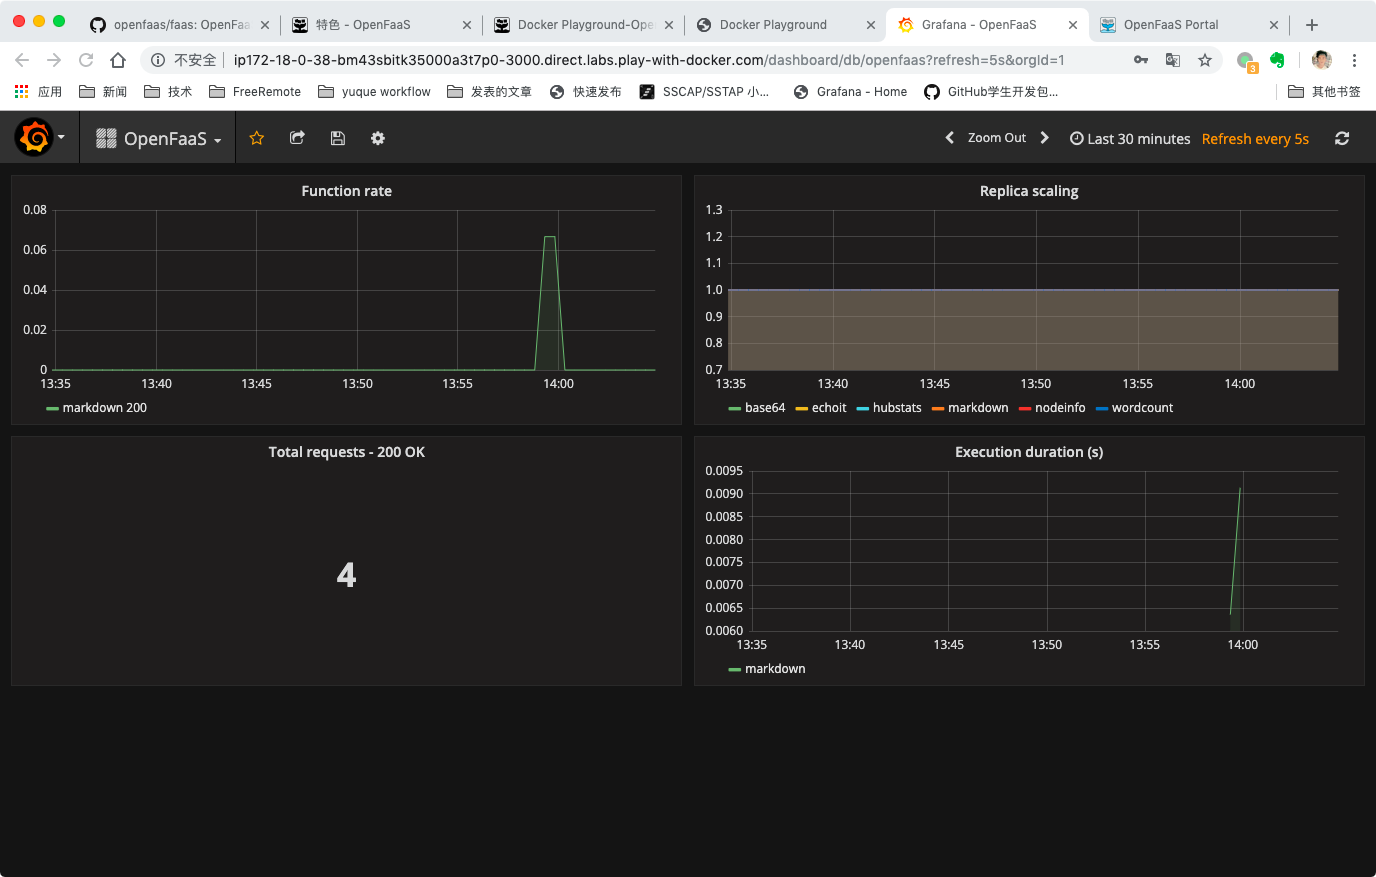Screen dimensions: 1376x877
Task: Click Execution duration line near 14:00
Action: (1235, 550)
